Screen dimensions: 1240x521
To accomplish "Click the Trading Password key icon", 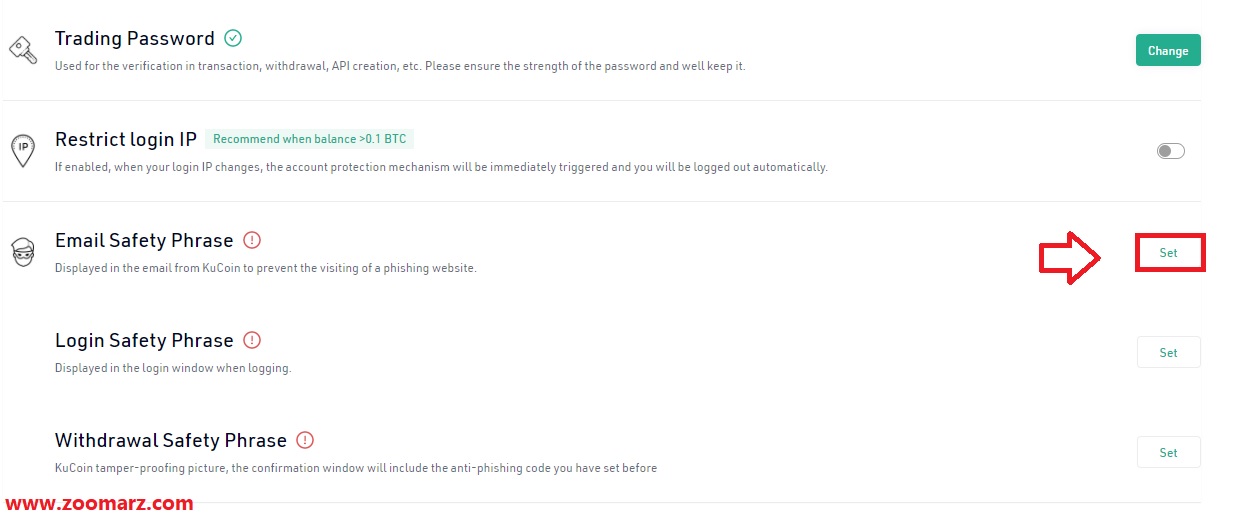I will coord(22,49).
